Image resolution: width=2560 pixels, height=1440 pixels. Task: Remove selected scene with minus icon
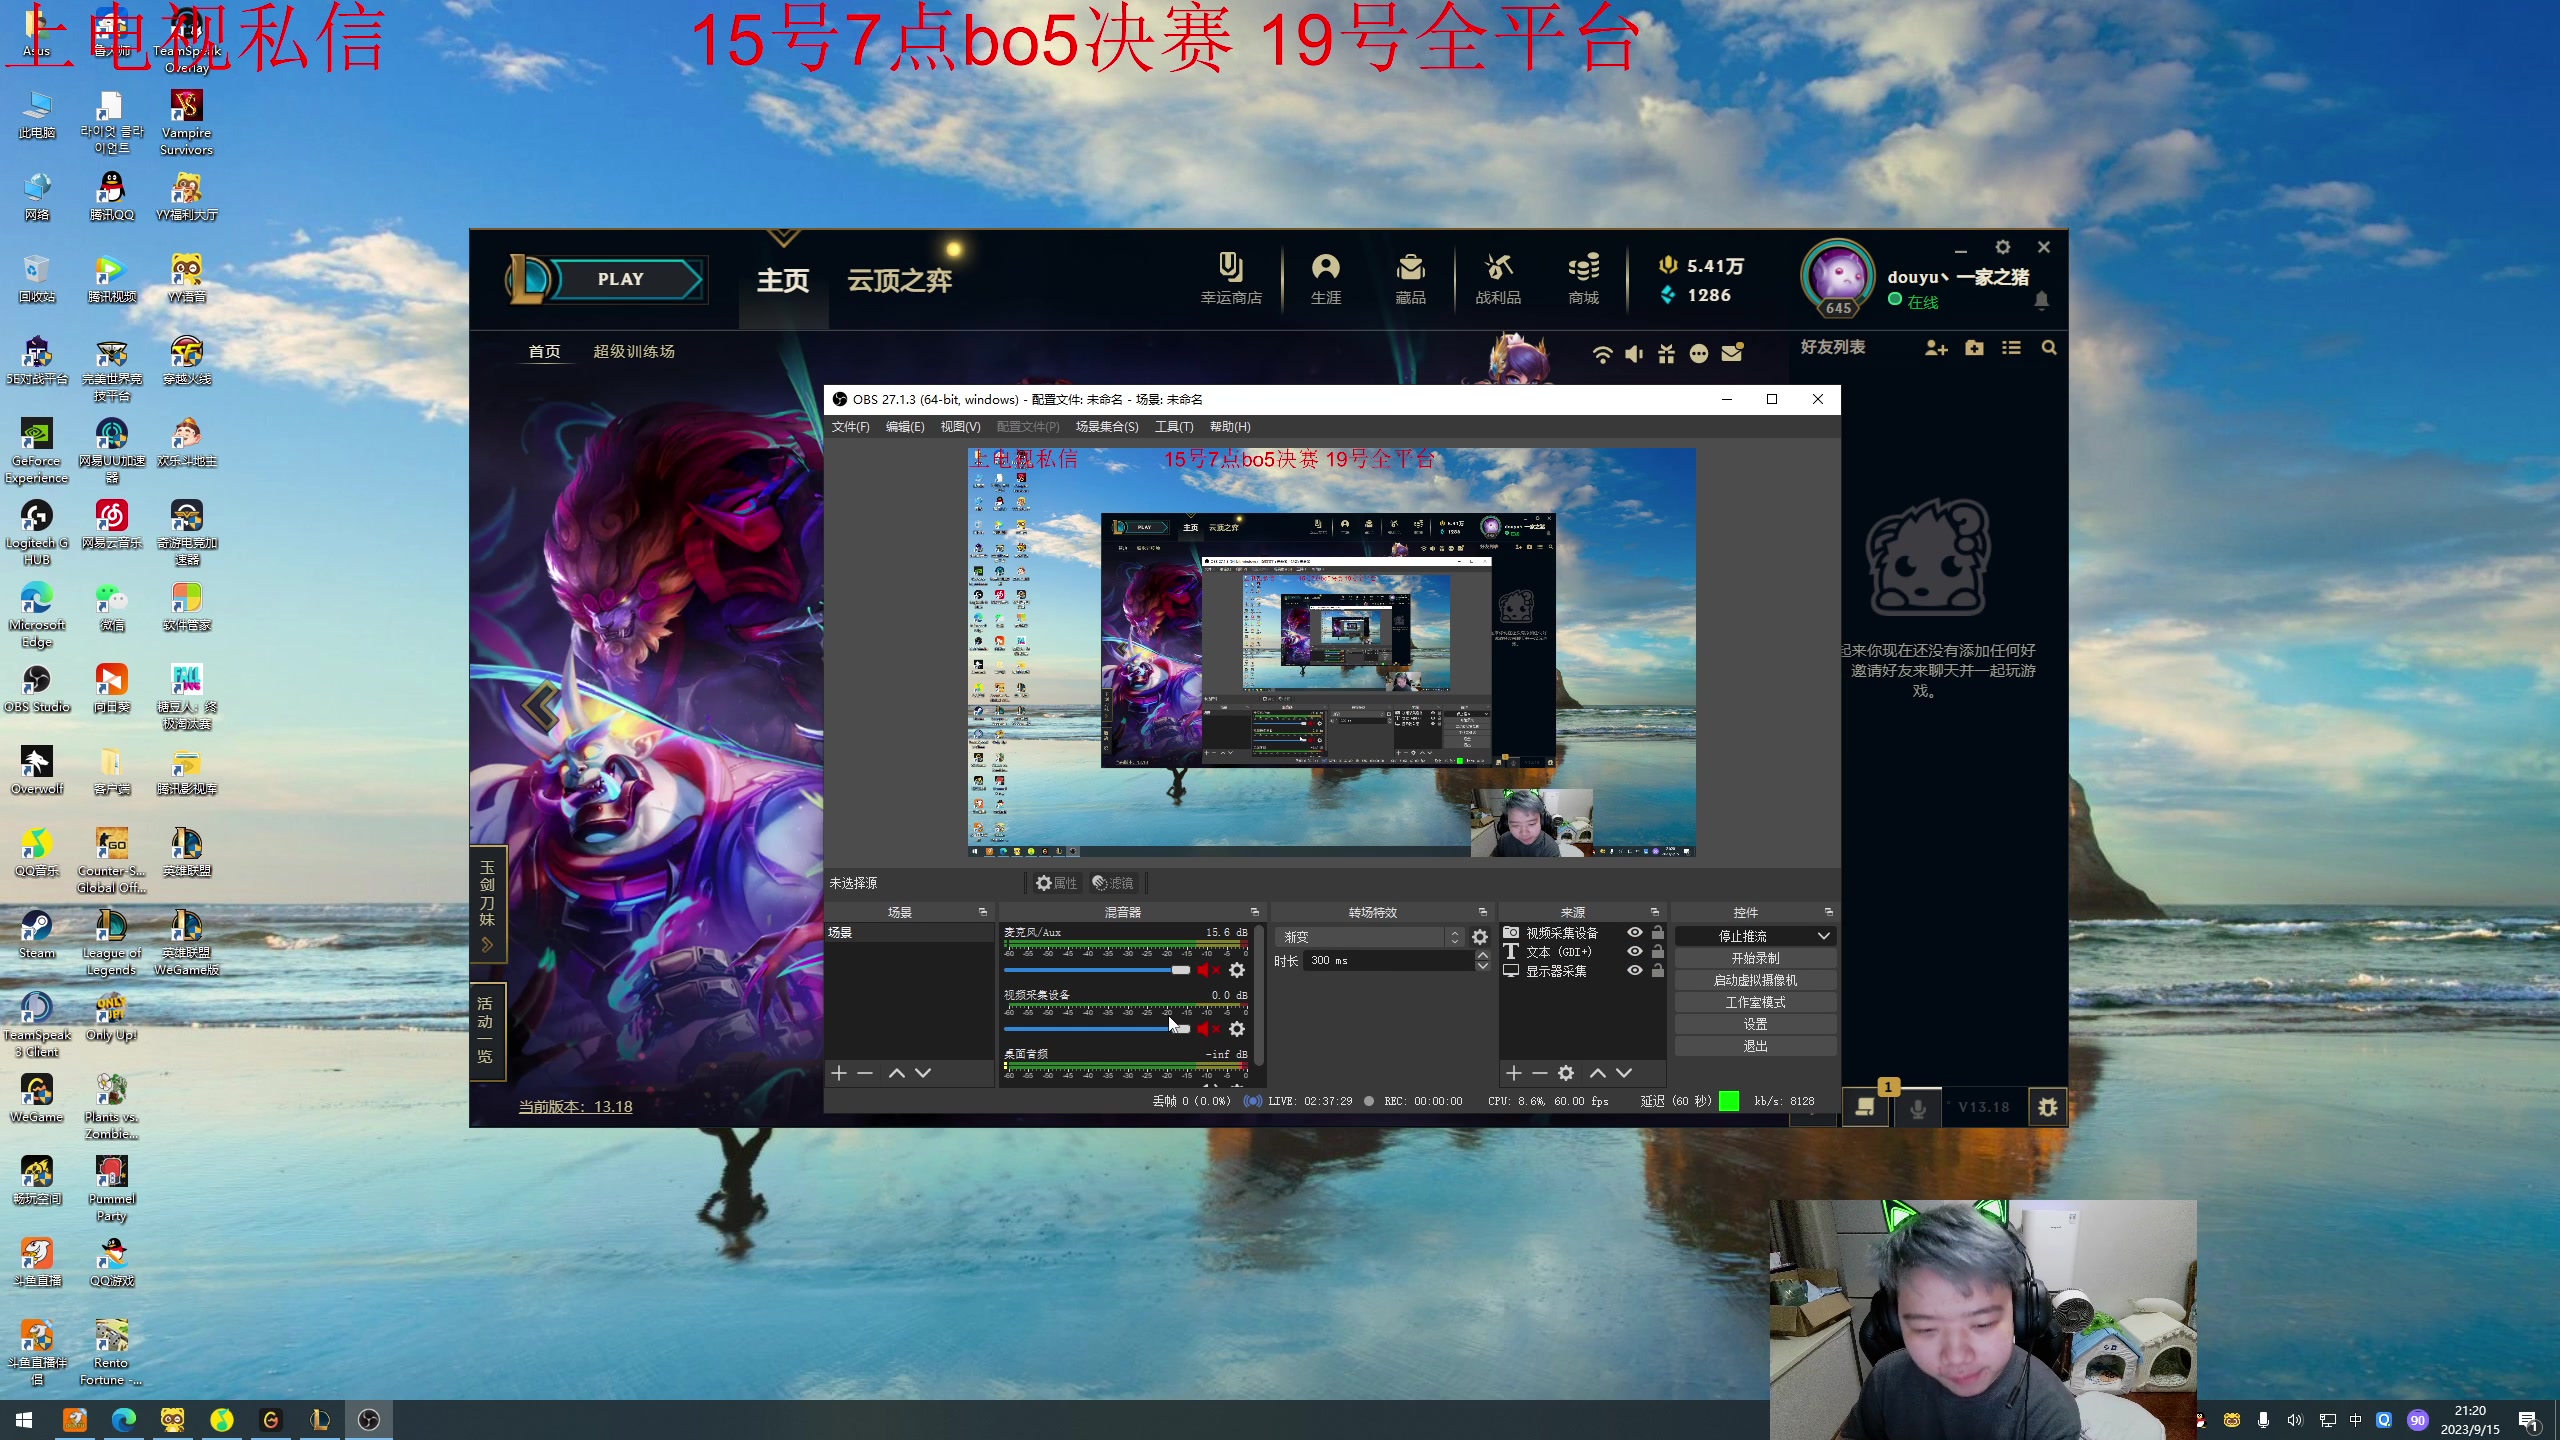(x=865, y=1073)
